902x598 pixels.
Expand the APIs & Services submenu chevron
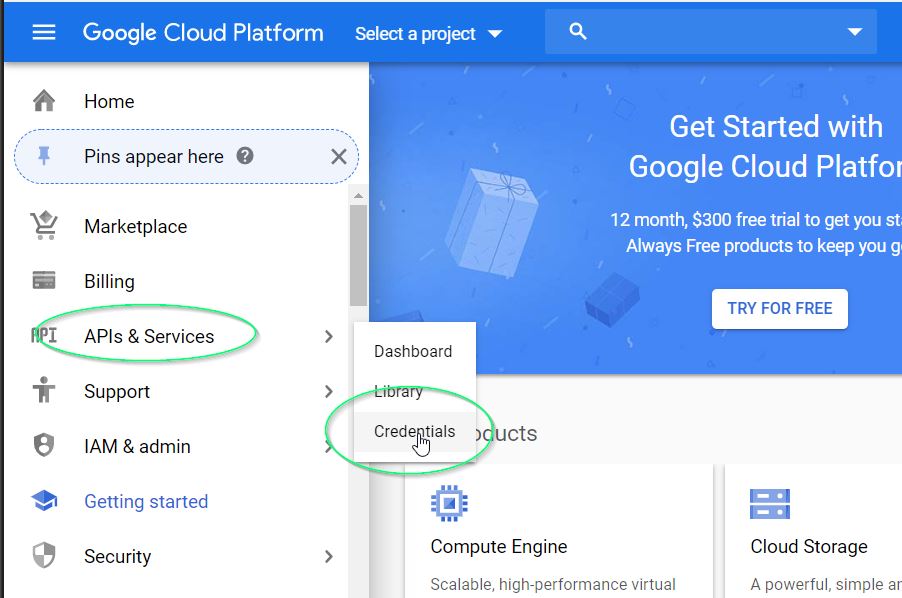coord(328,336)
